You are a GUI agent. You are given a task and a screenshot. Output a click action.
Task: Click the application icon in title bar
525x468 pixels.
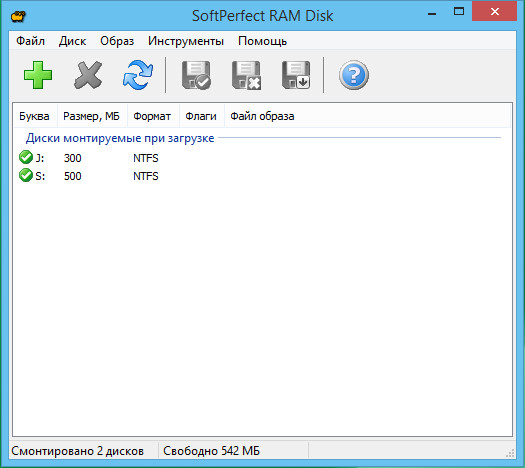tap(18, 16)
